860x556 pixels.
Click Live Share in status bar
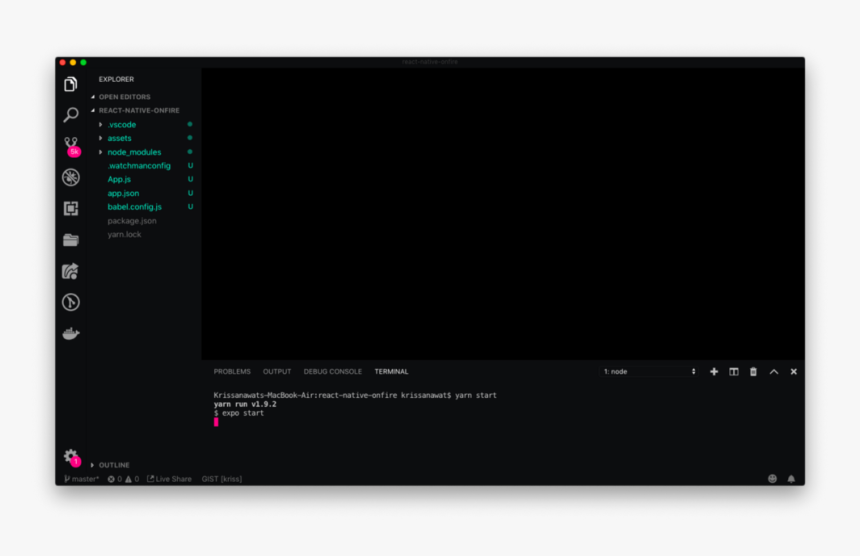point(169,479)
